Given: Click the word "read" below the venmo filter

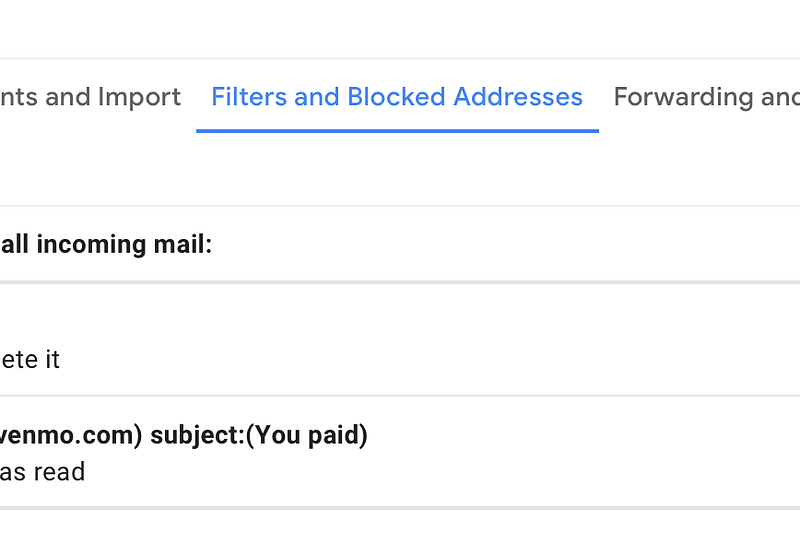Looking at the screenshot, I should coord(59,472).
